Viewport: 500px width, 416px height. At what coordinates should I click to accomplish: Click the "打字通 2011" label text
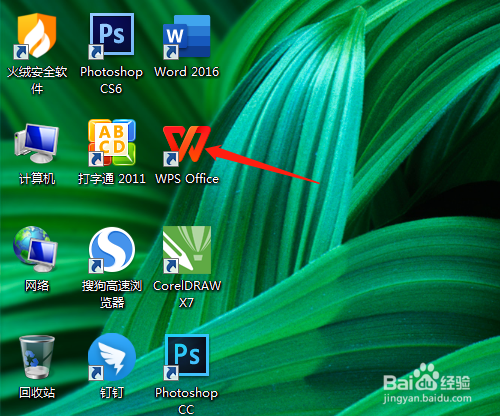coord(112,179)
